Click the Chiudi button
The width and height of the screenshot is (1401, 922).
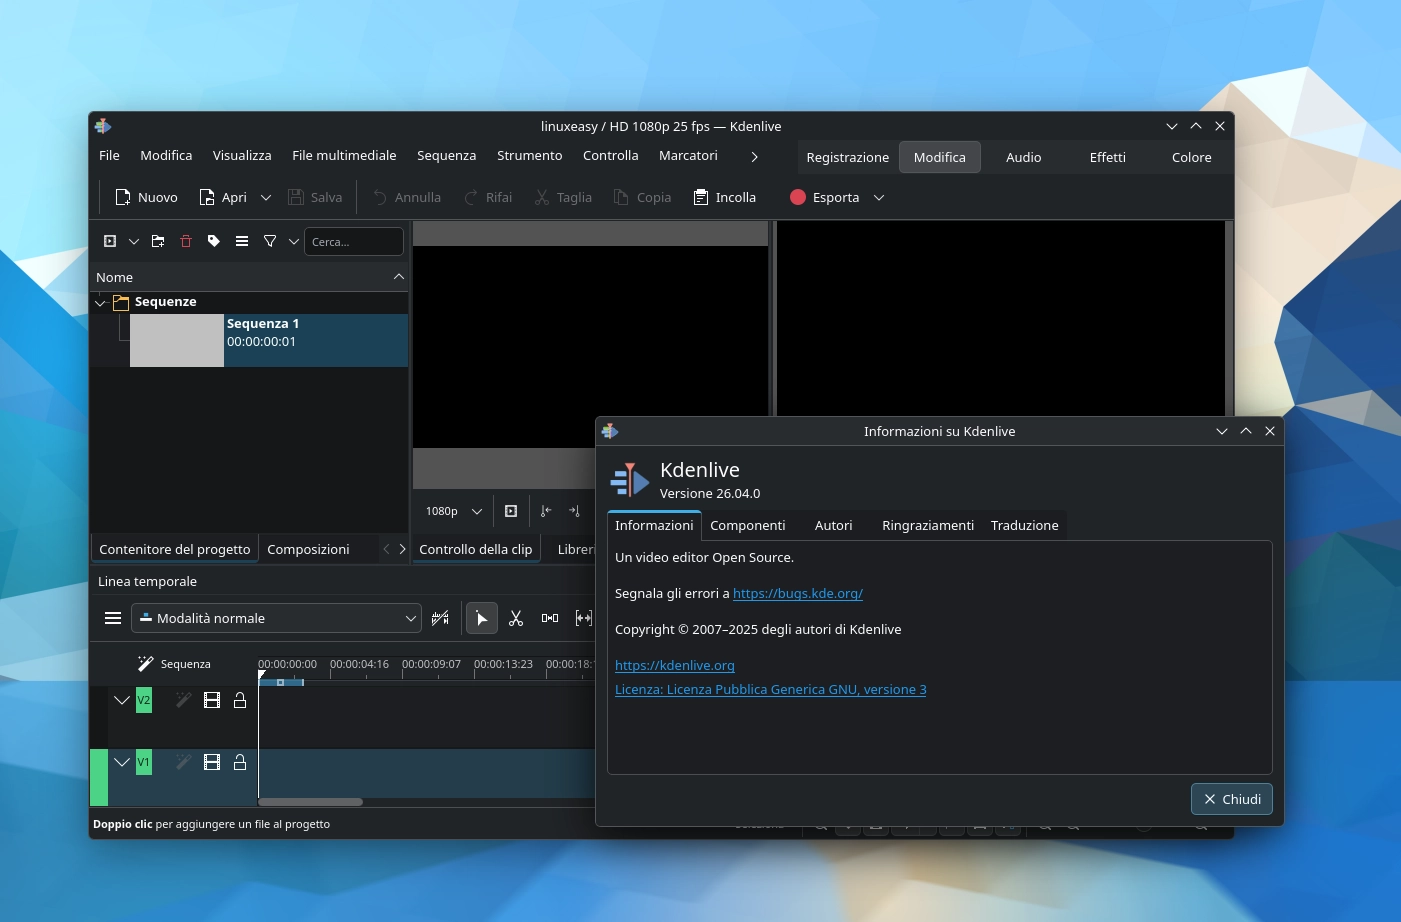coord(1231,799)
